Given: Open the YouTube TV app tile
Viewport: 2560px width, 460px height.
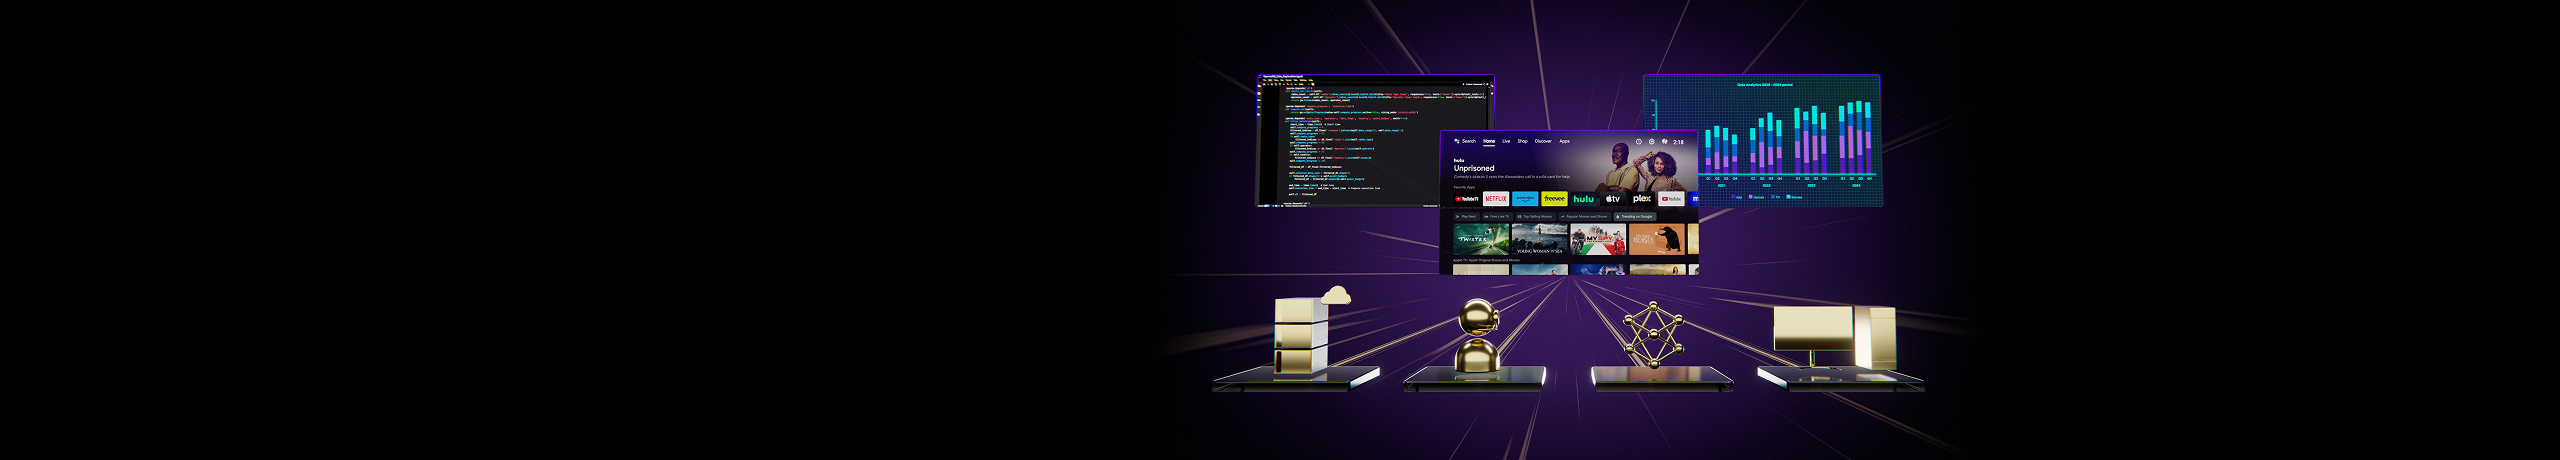Looking at the screenshot, I should pos(1467,199).
